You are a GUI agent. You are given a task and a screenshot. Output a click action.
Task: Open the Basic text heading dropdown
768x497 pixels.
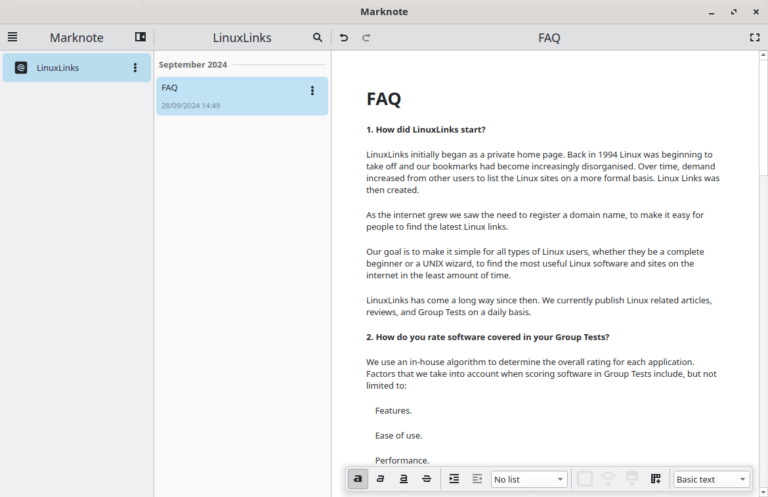coord(711,479)
